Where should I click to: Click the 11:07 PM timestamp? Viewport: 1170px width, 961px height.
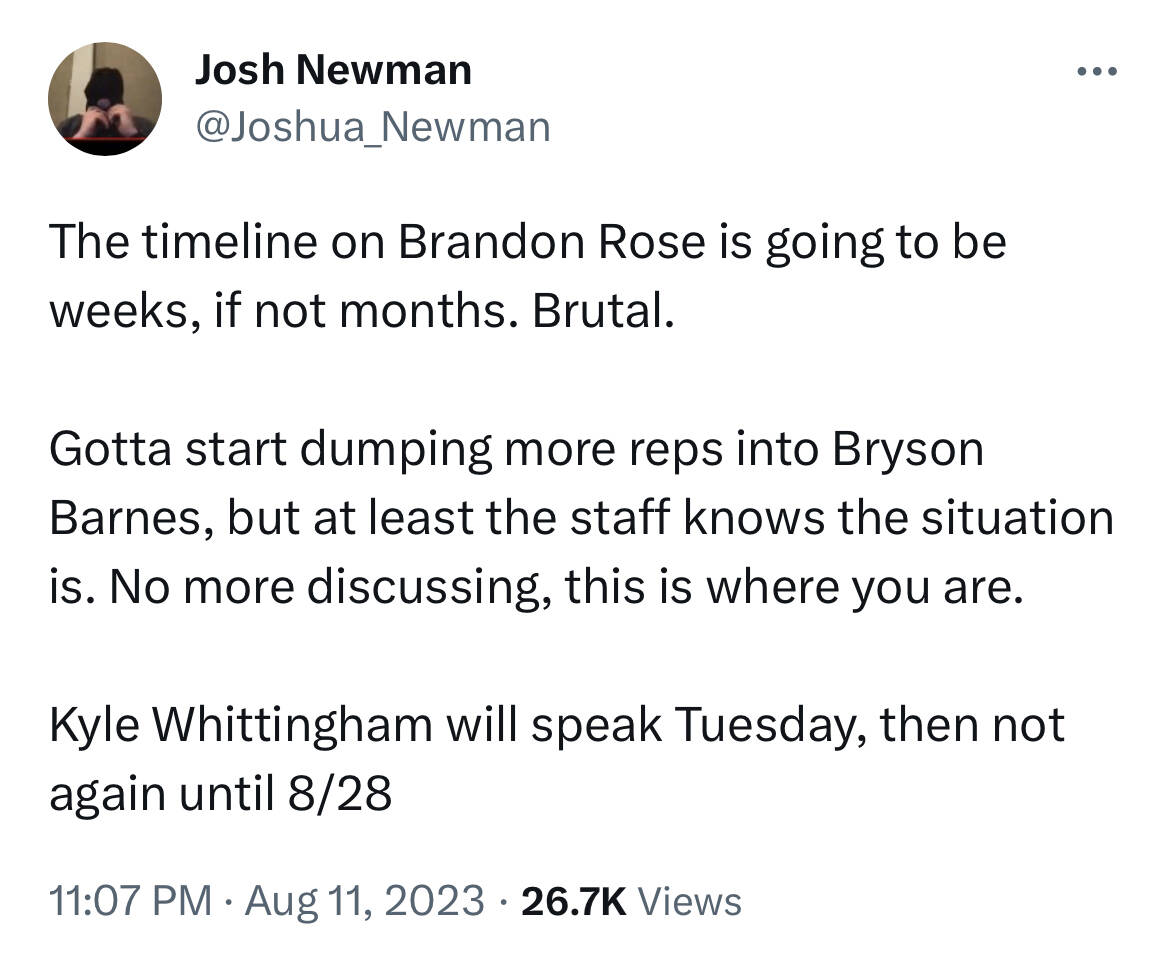pos(131,900)
